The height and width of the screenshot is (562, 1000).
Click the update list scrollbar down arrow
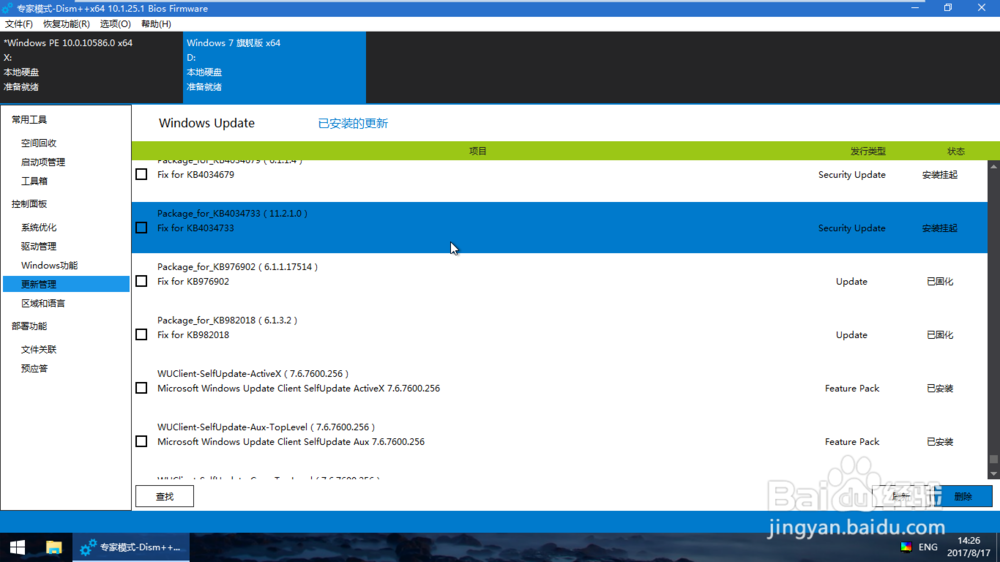[x=994, y=473]
